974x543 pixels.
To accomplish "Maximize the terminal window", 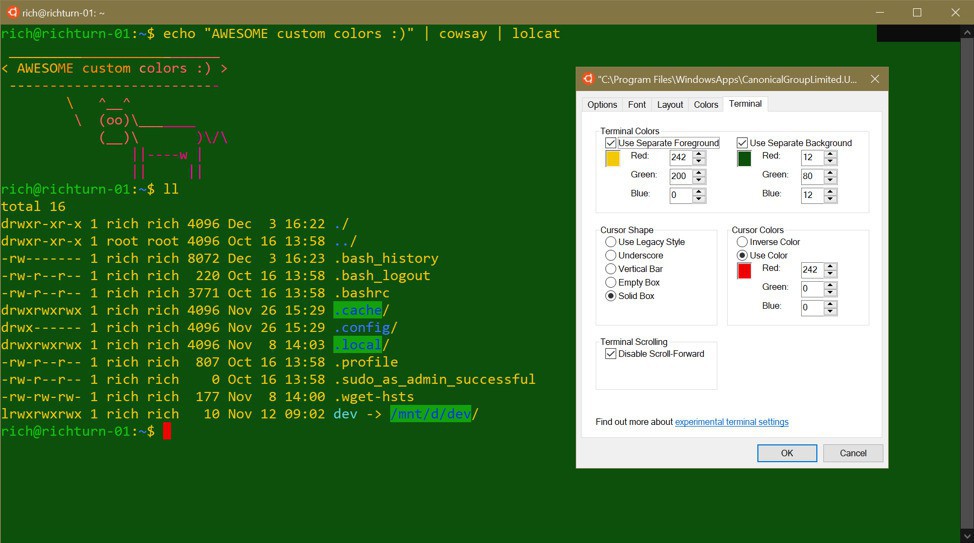I will pos(916,12).
